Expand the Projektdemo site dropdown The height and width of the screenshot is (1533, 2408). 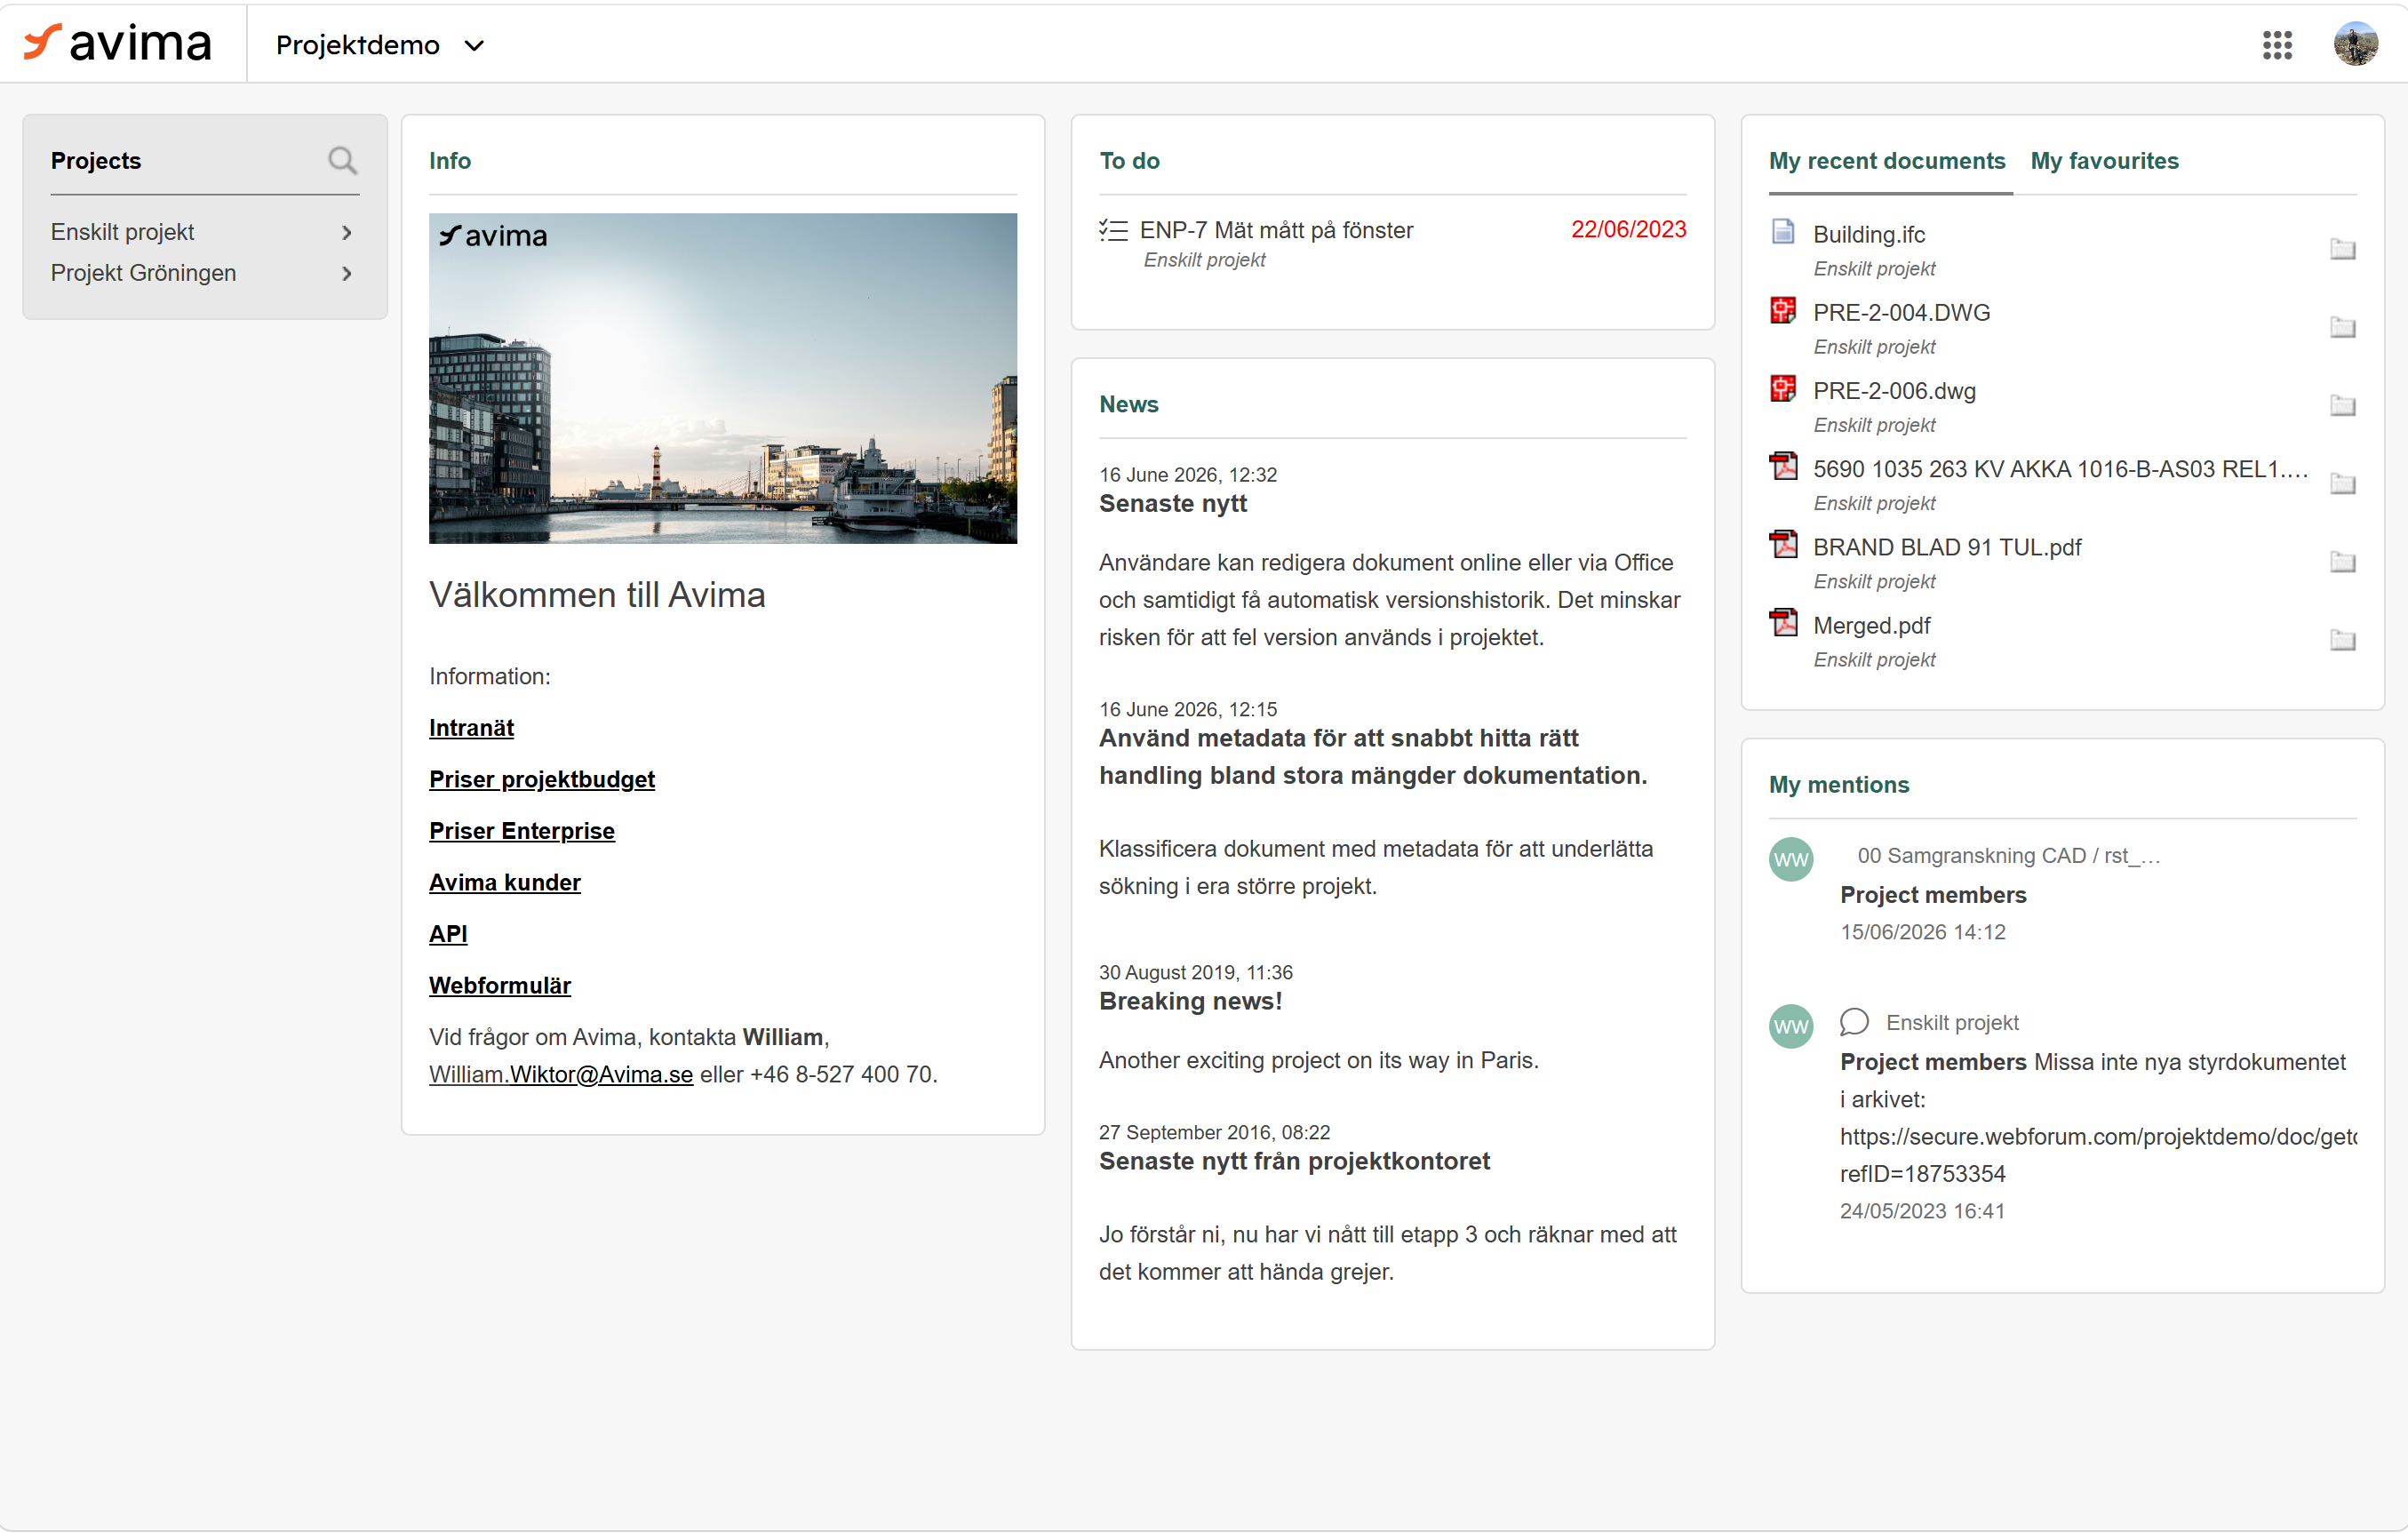pyautogui.click(x=380, y=45)
